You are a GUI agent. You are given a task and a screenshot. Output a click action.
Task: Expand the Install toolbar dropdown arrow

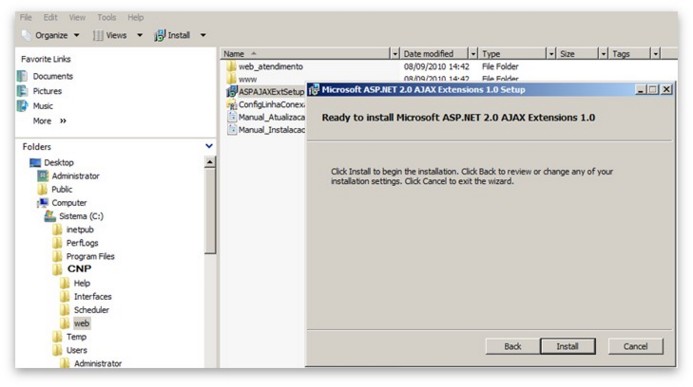pos(203,35)
